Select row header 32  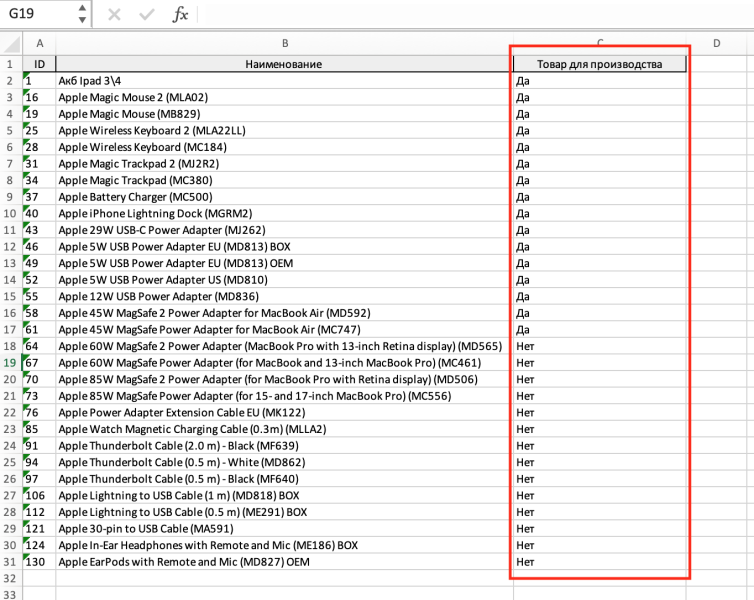point(11,578)
